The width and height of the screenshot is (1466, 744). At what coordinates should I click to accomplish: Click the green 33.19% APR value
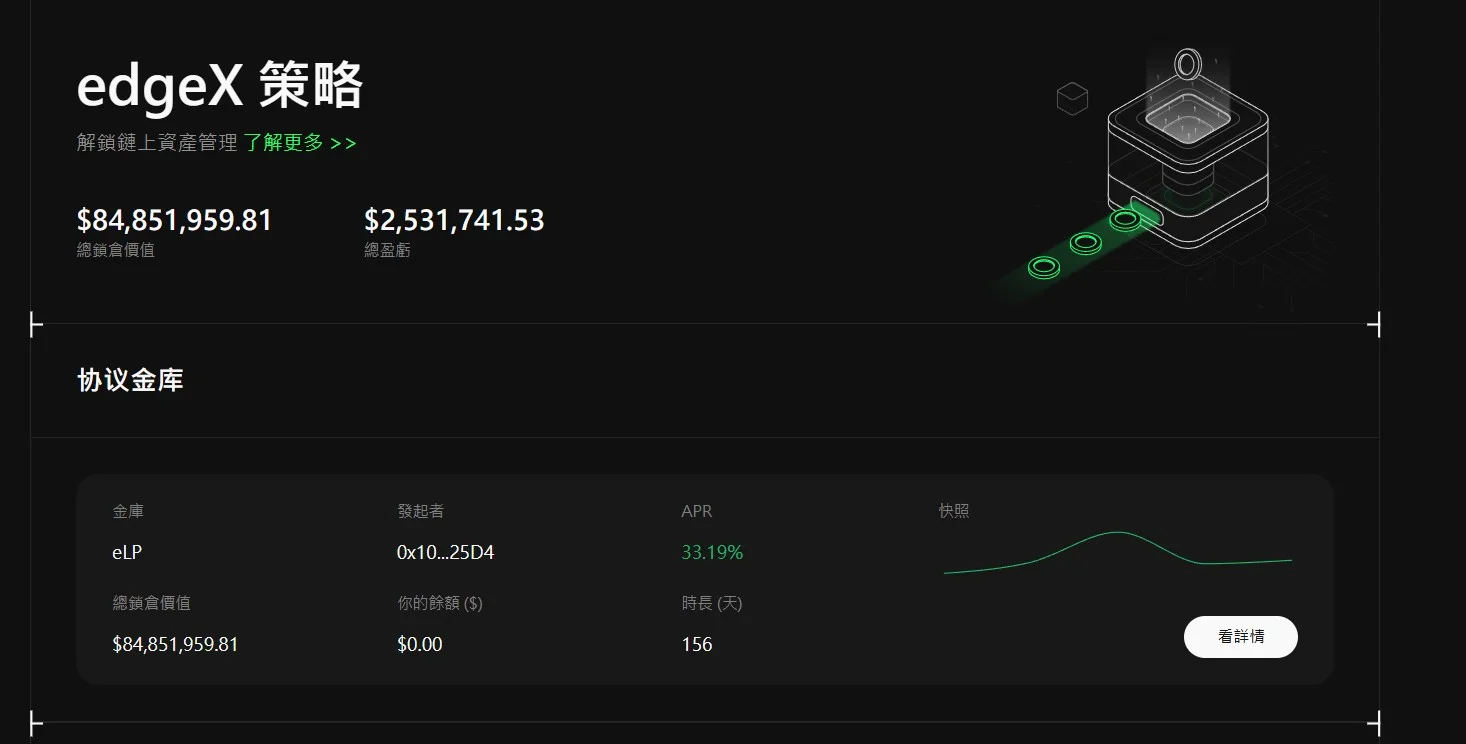[x=713, y=552]
